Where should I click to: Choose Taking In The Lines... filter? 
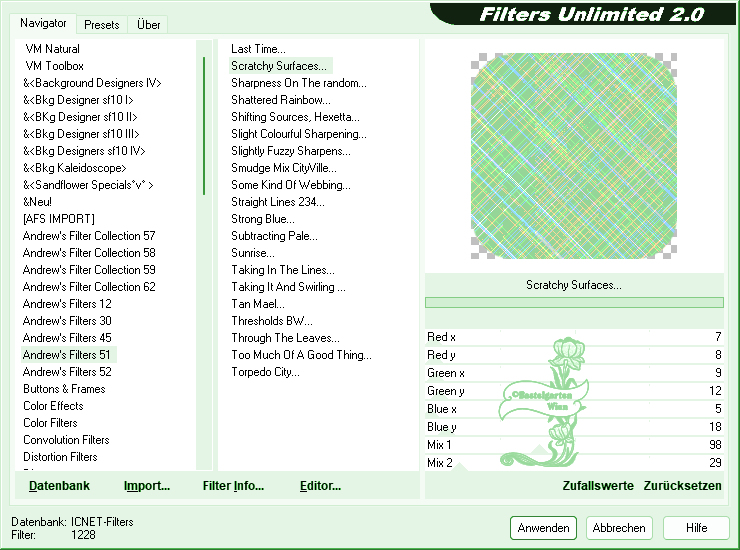click(283, 270)
